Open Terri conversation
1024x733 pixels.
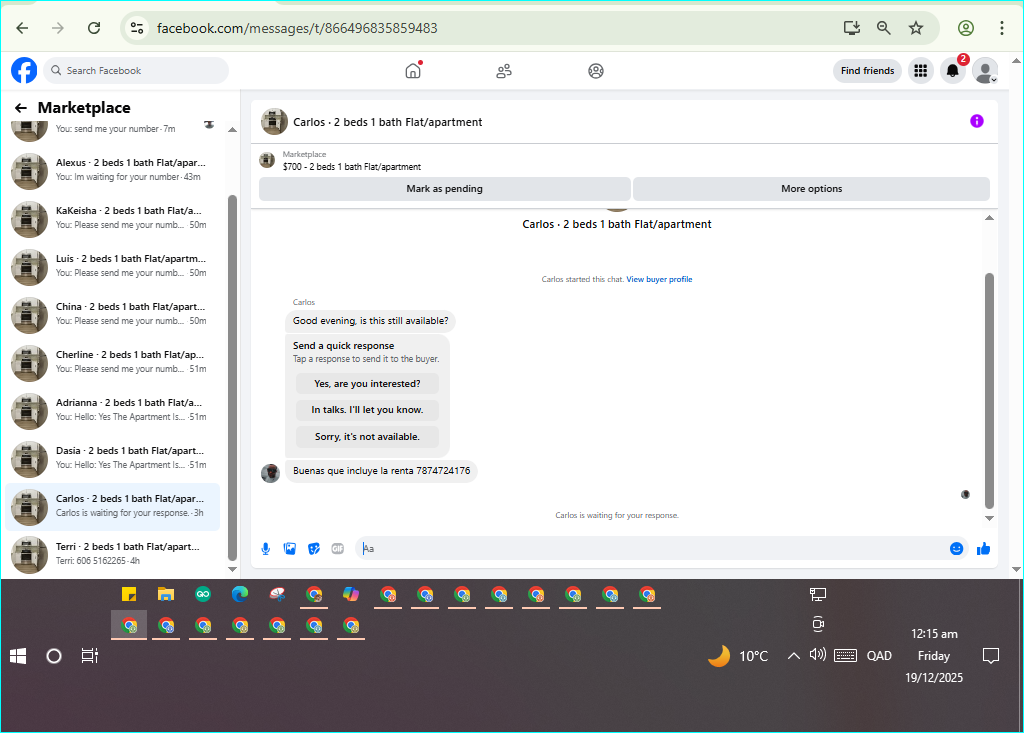tap(112, 555)
